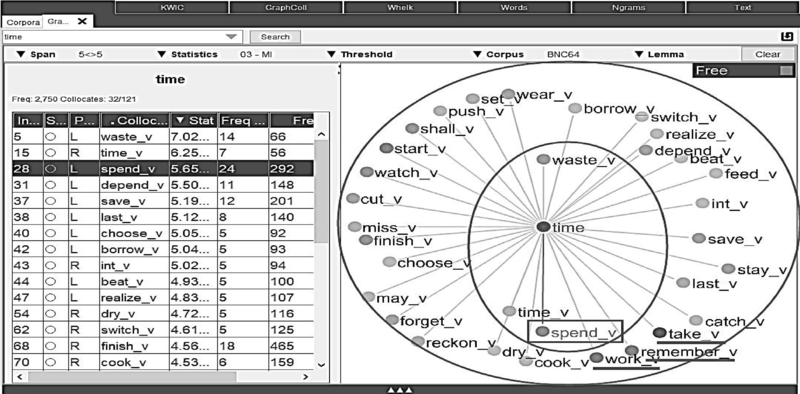
Task: Select radio button in cook_v row
Action: 51,362
